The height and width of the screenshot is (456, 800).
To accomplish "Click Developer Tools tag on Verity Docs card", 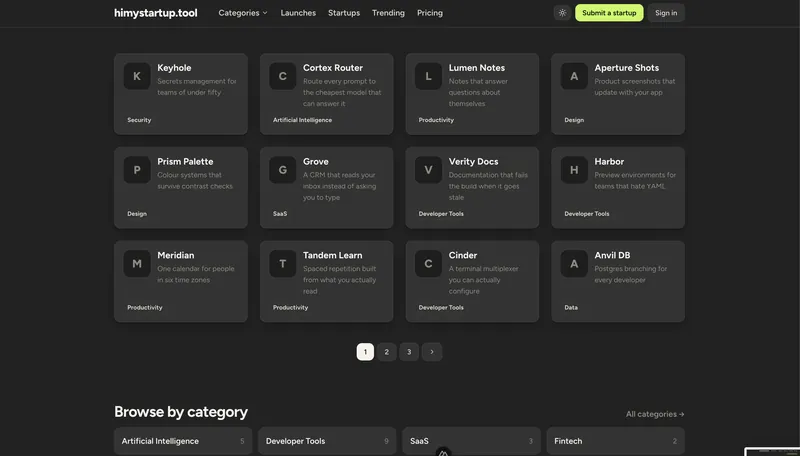I will point(441,214).
